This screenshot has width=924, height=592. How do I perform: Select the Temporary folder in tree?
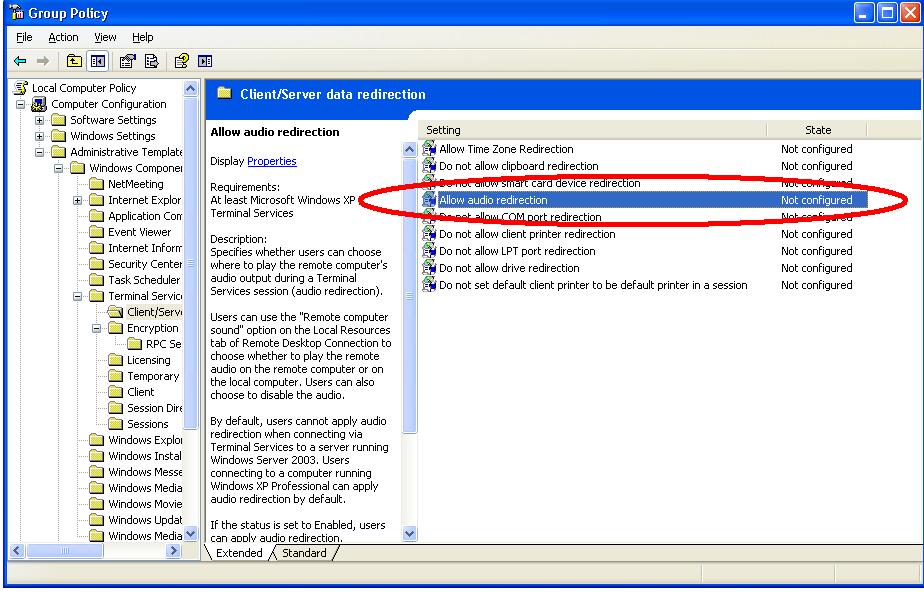(x=153, y=376)
